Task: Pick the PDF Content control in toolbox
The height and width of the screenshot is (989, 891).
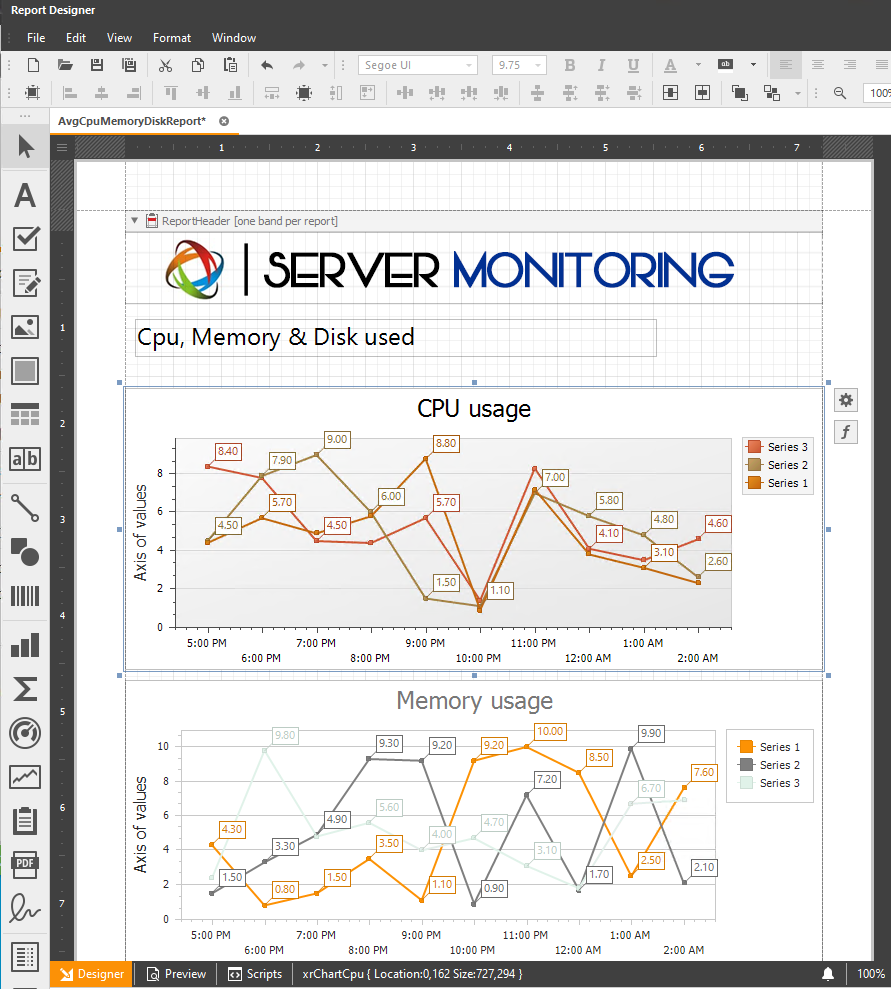Action: click(25, 865)
